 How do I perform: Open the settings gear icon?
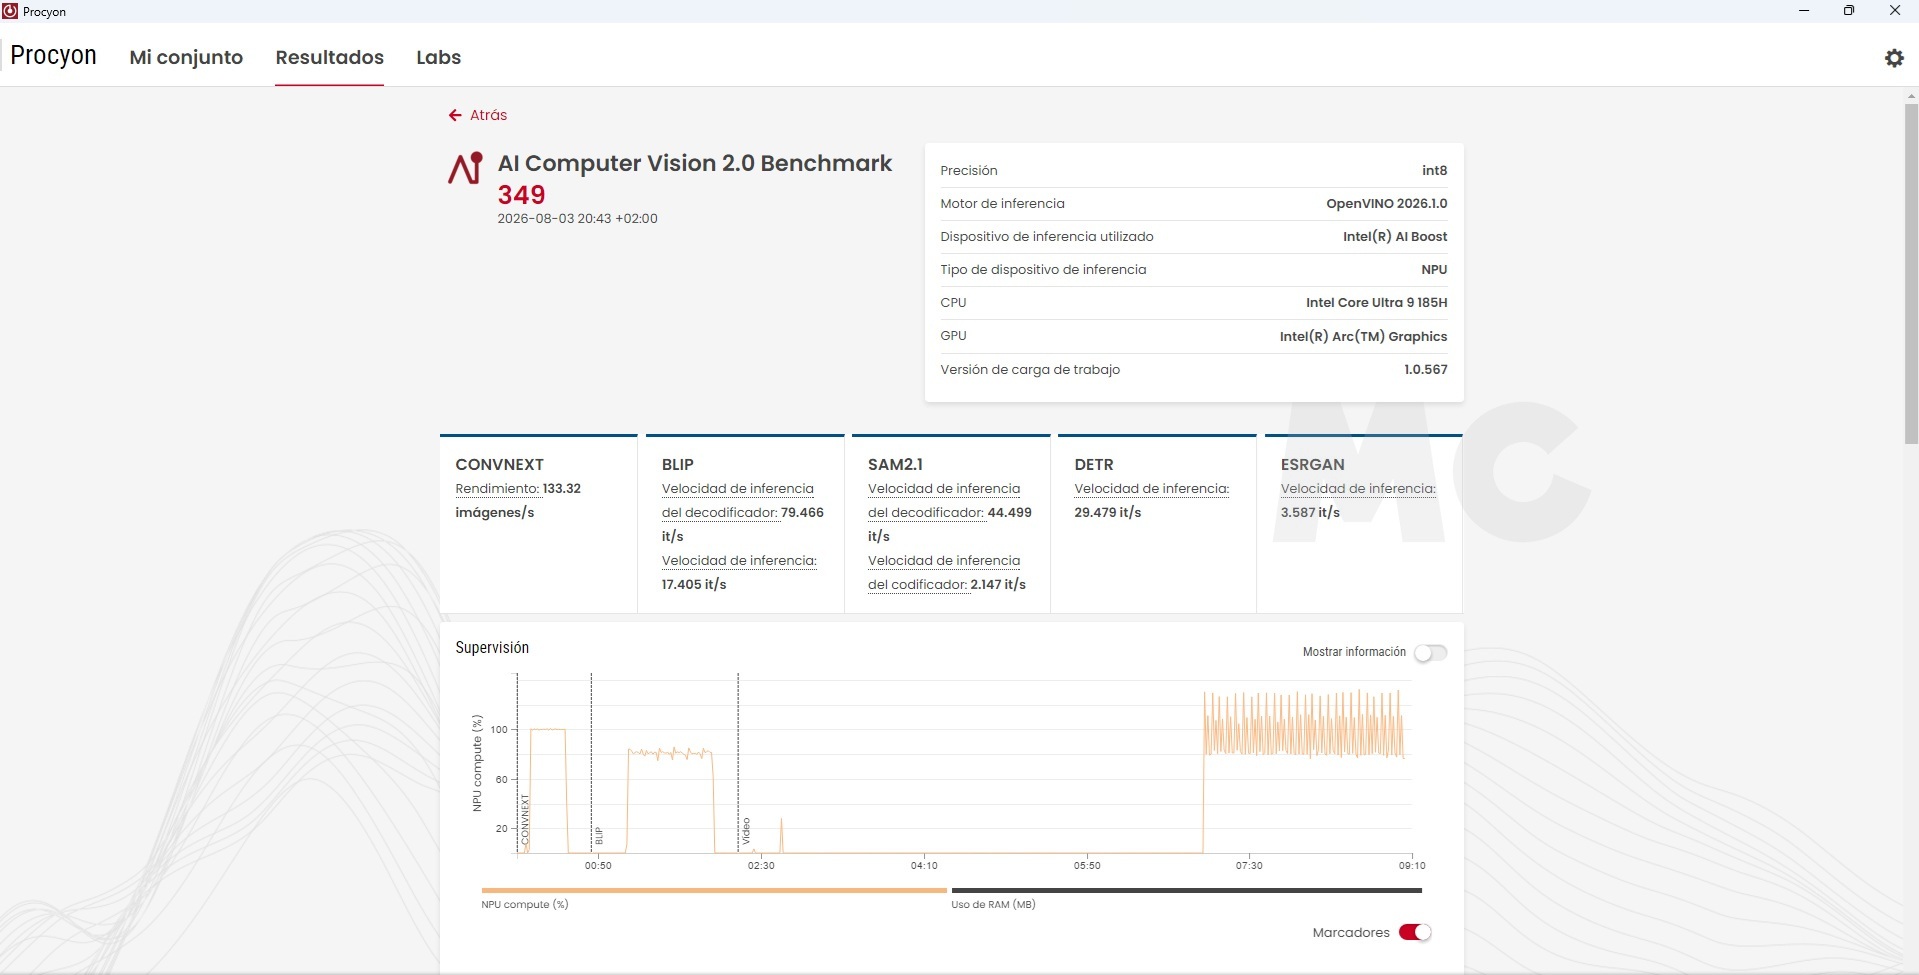point(1894,58)
